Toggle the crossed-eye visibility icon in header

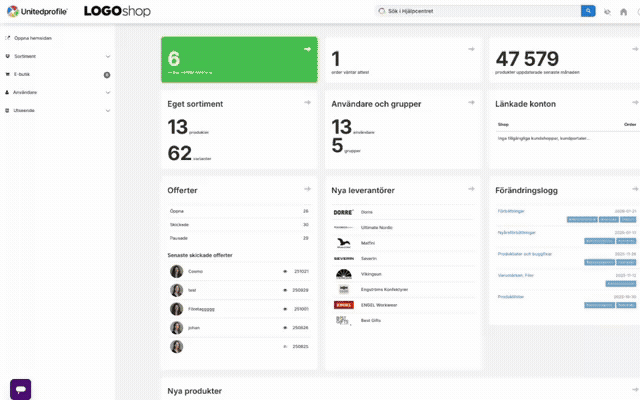(x=607, y=12)
